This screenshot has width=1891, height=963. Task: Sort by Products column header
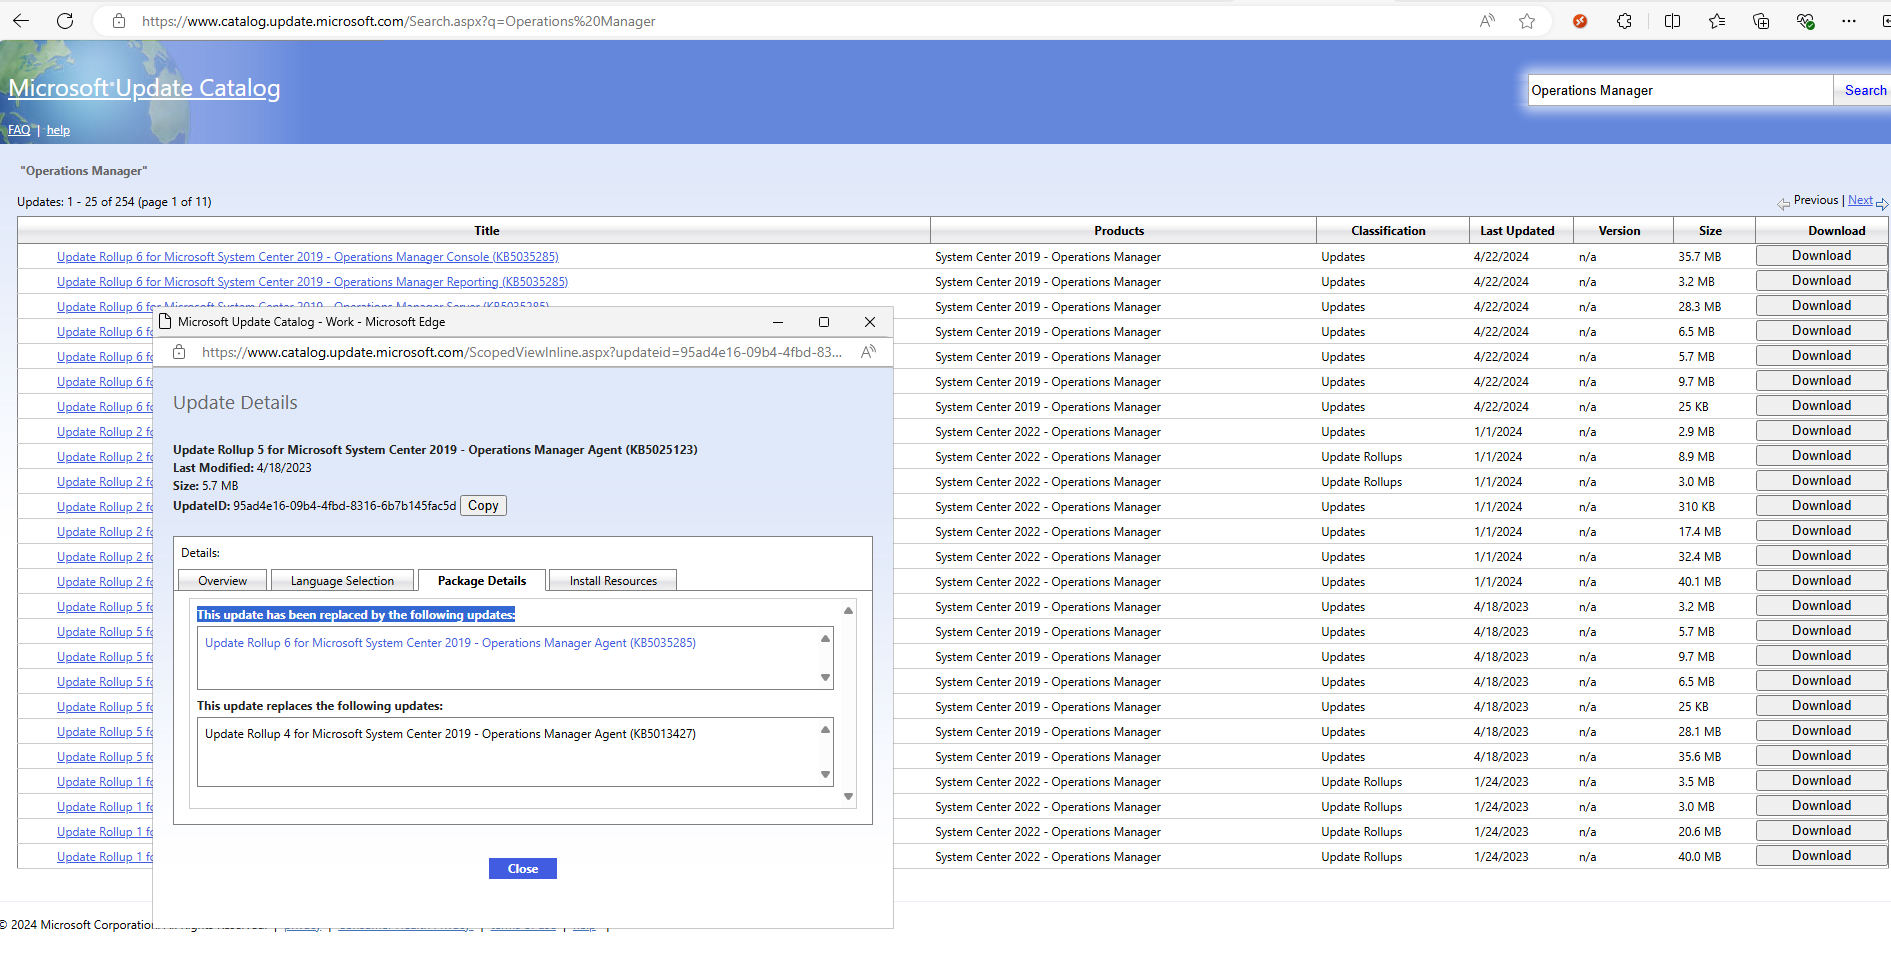pos(1119,231)
